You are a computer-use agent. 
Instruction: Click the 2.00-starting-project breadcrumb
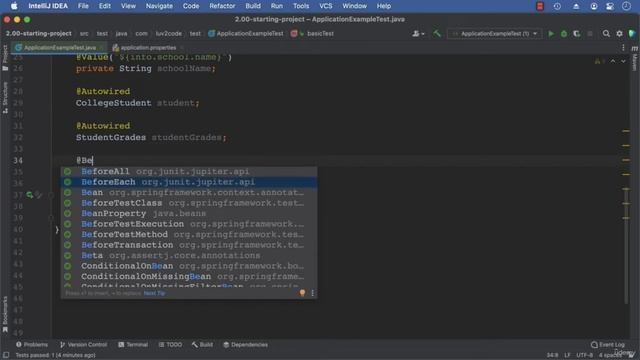[39, 34]
